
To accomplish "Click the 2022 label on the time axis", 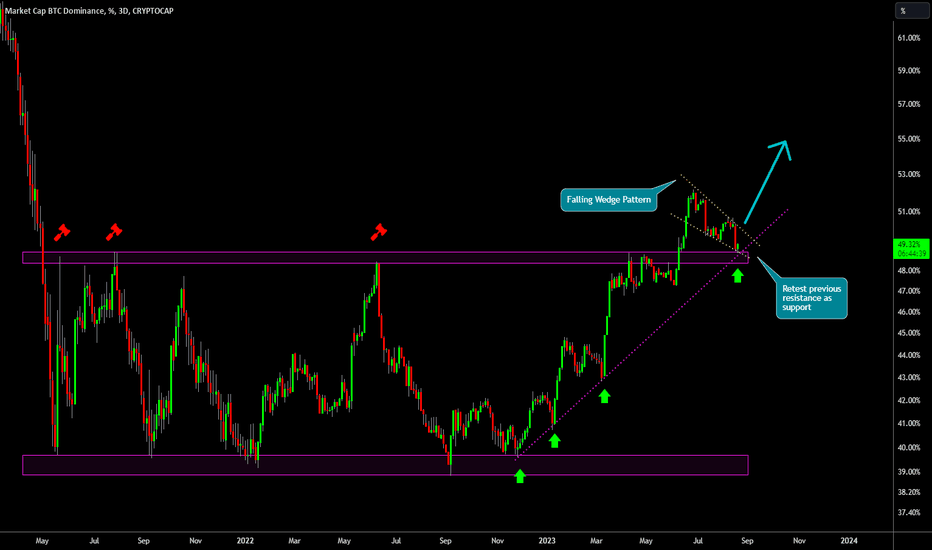I will coord(245,541).
